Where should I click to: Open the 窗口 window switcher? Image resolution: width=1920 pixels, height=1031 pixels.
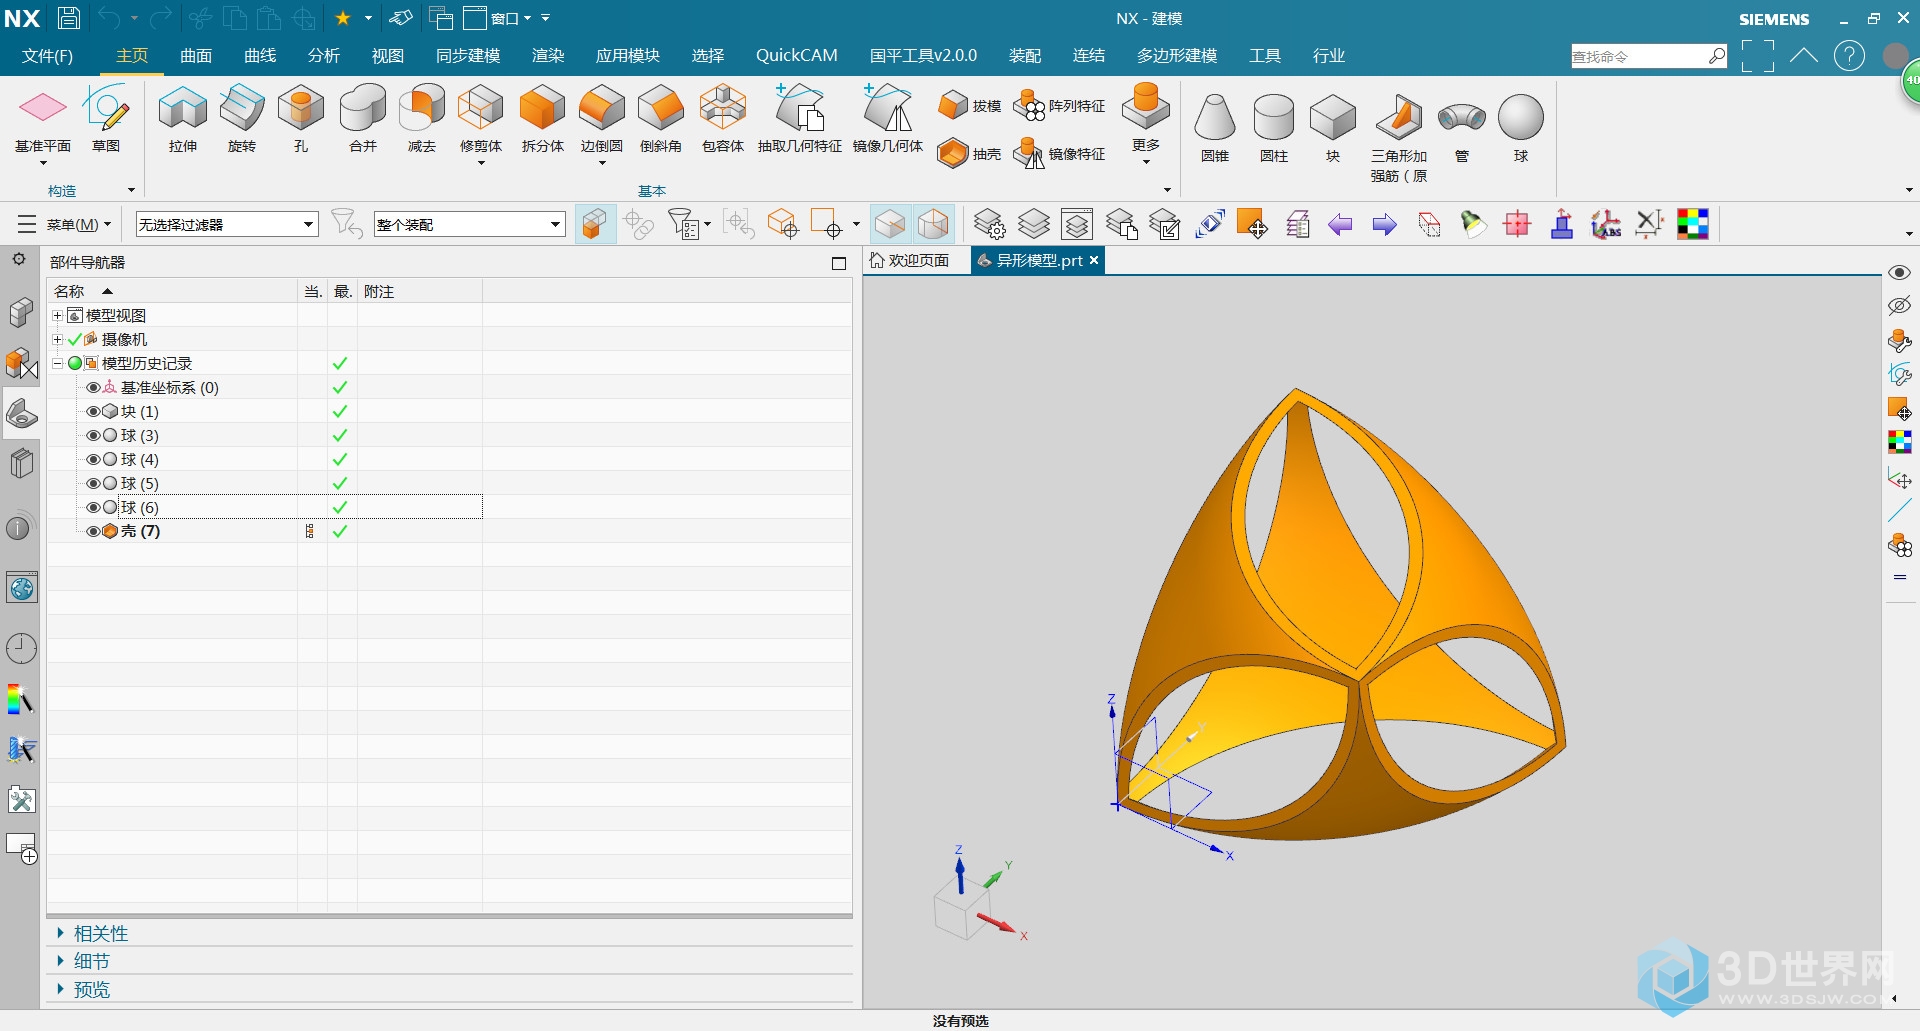click(x=499, y=18)
